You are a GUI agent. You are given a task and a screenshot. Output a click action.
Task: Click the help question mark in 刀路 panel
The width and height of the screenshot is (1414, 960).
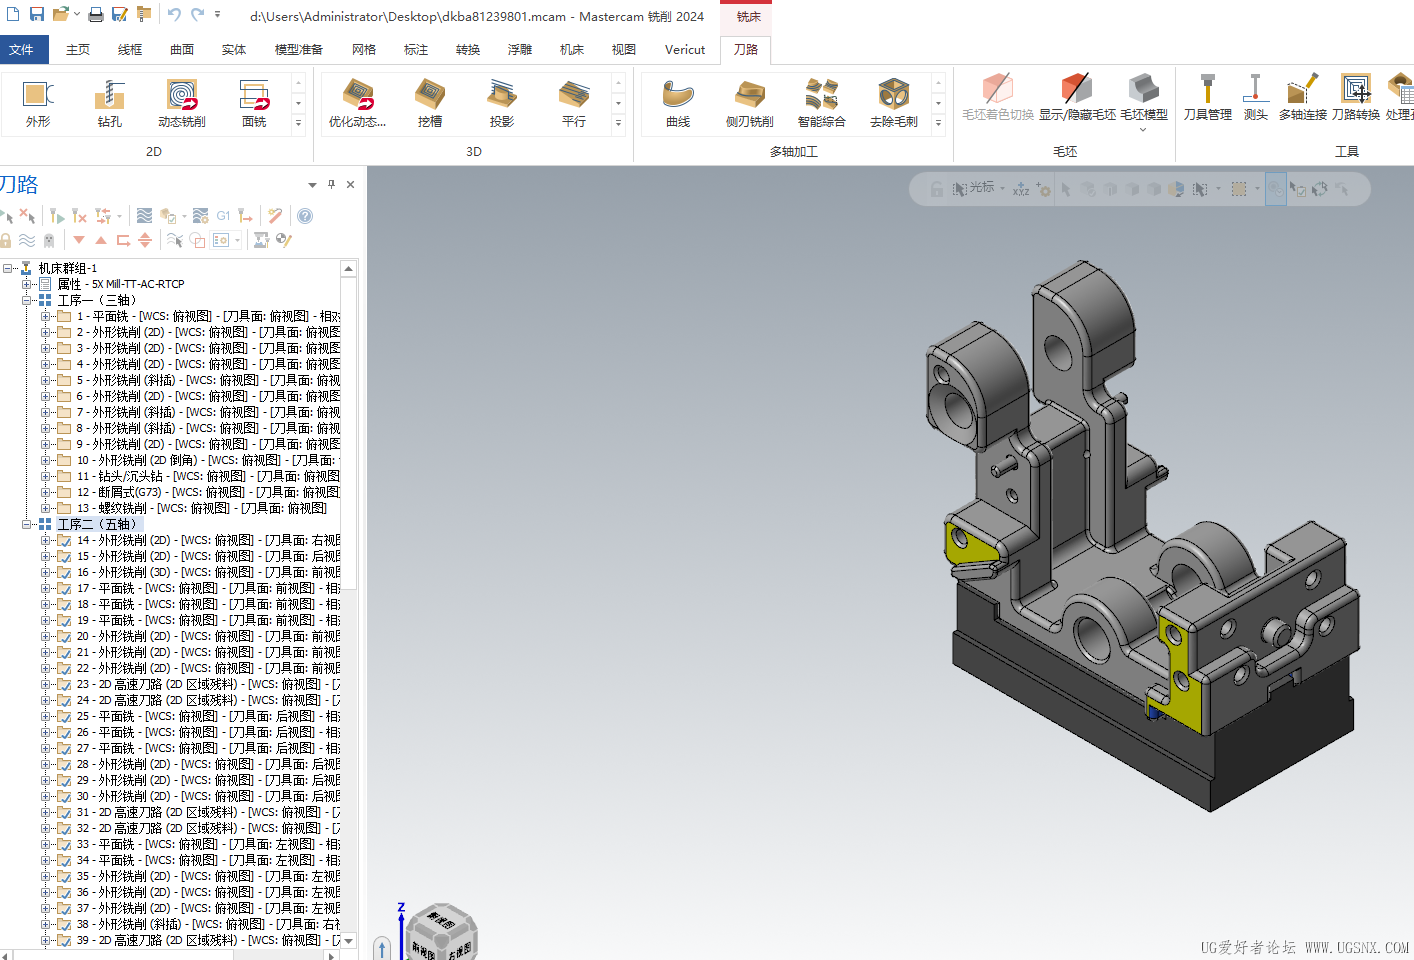305,216
